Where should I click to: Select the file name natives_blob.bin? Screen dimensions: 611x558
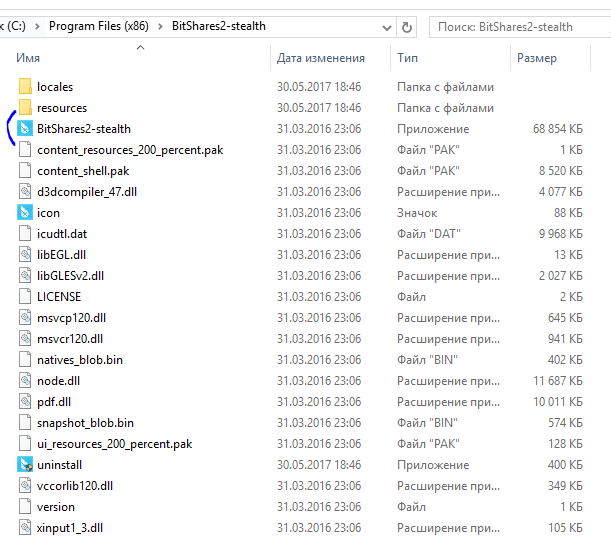point(80,360)
